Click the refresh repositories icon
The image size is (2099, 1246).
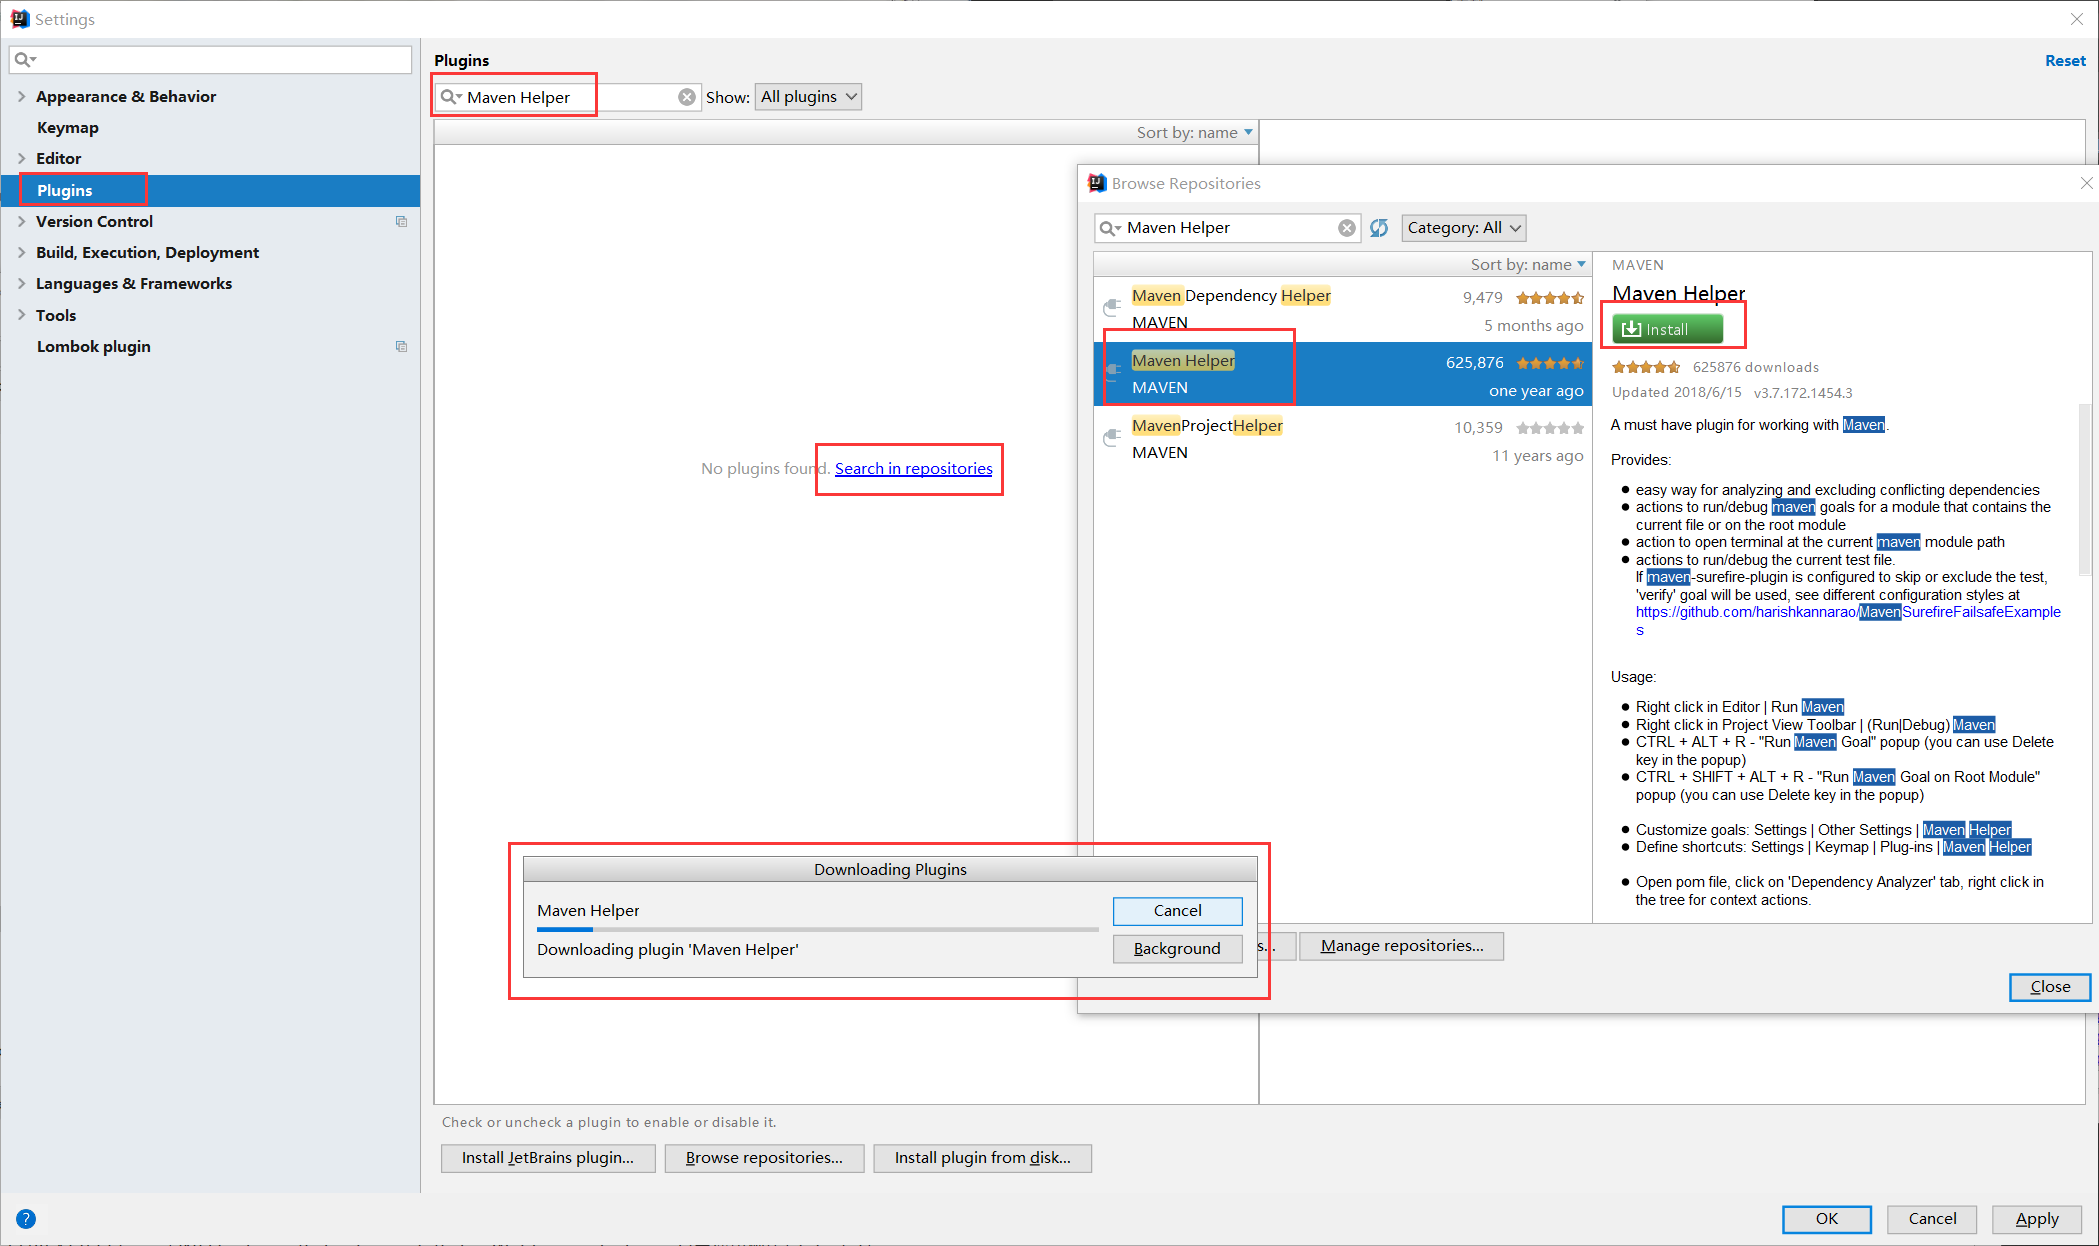point(1379,228)
